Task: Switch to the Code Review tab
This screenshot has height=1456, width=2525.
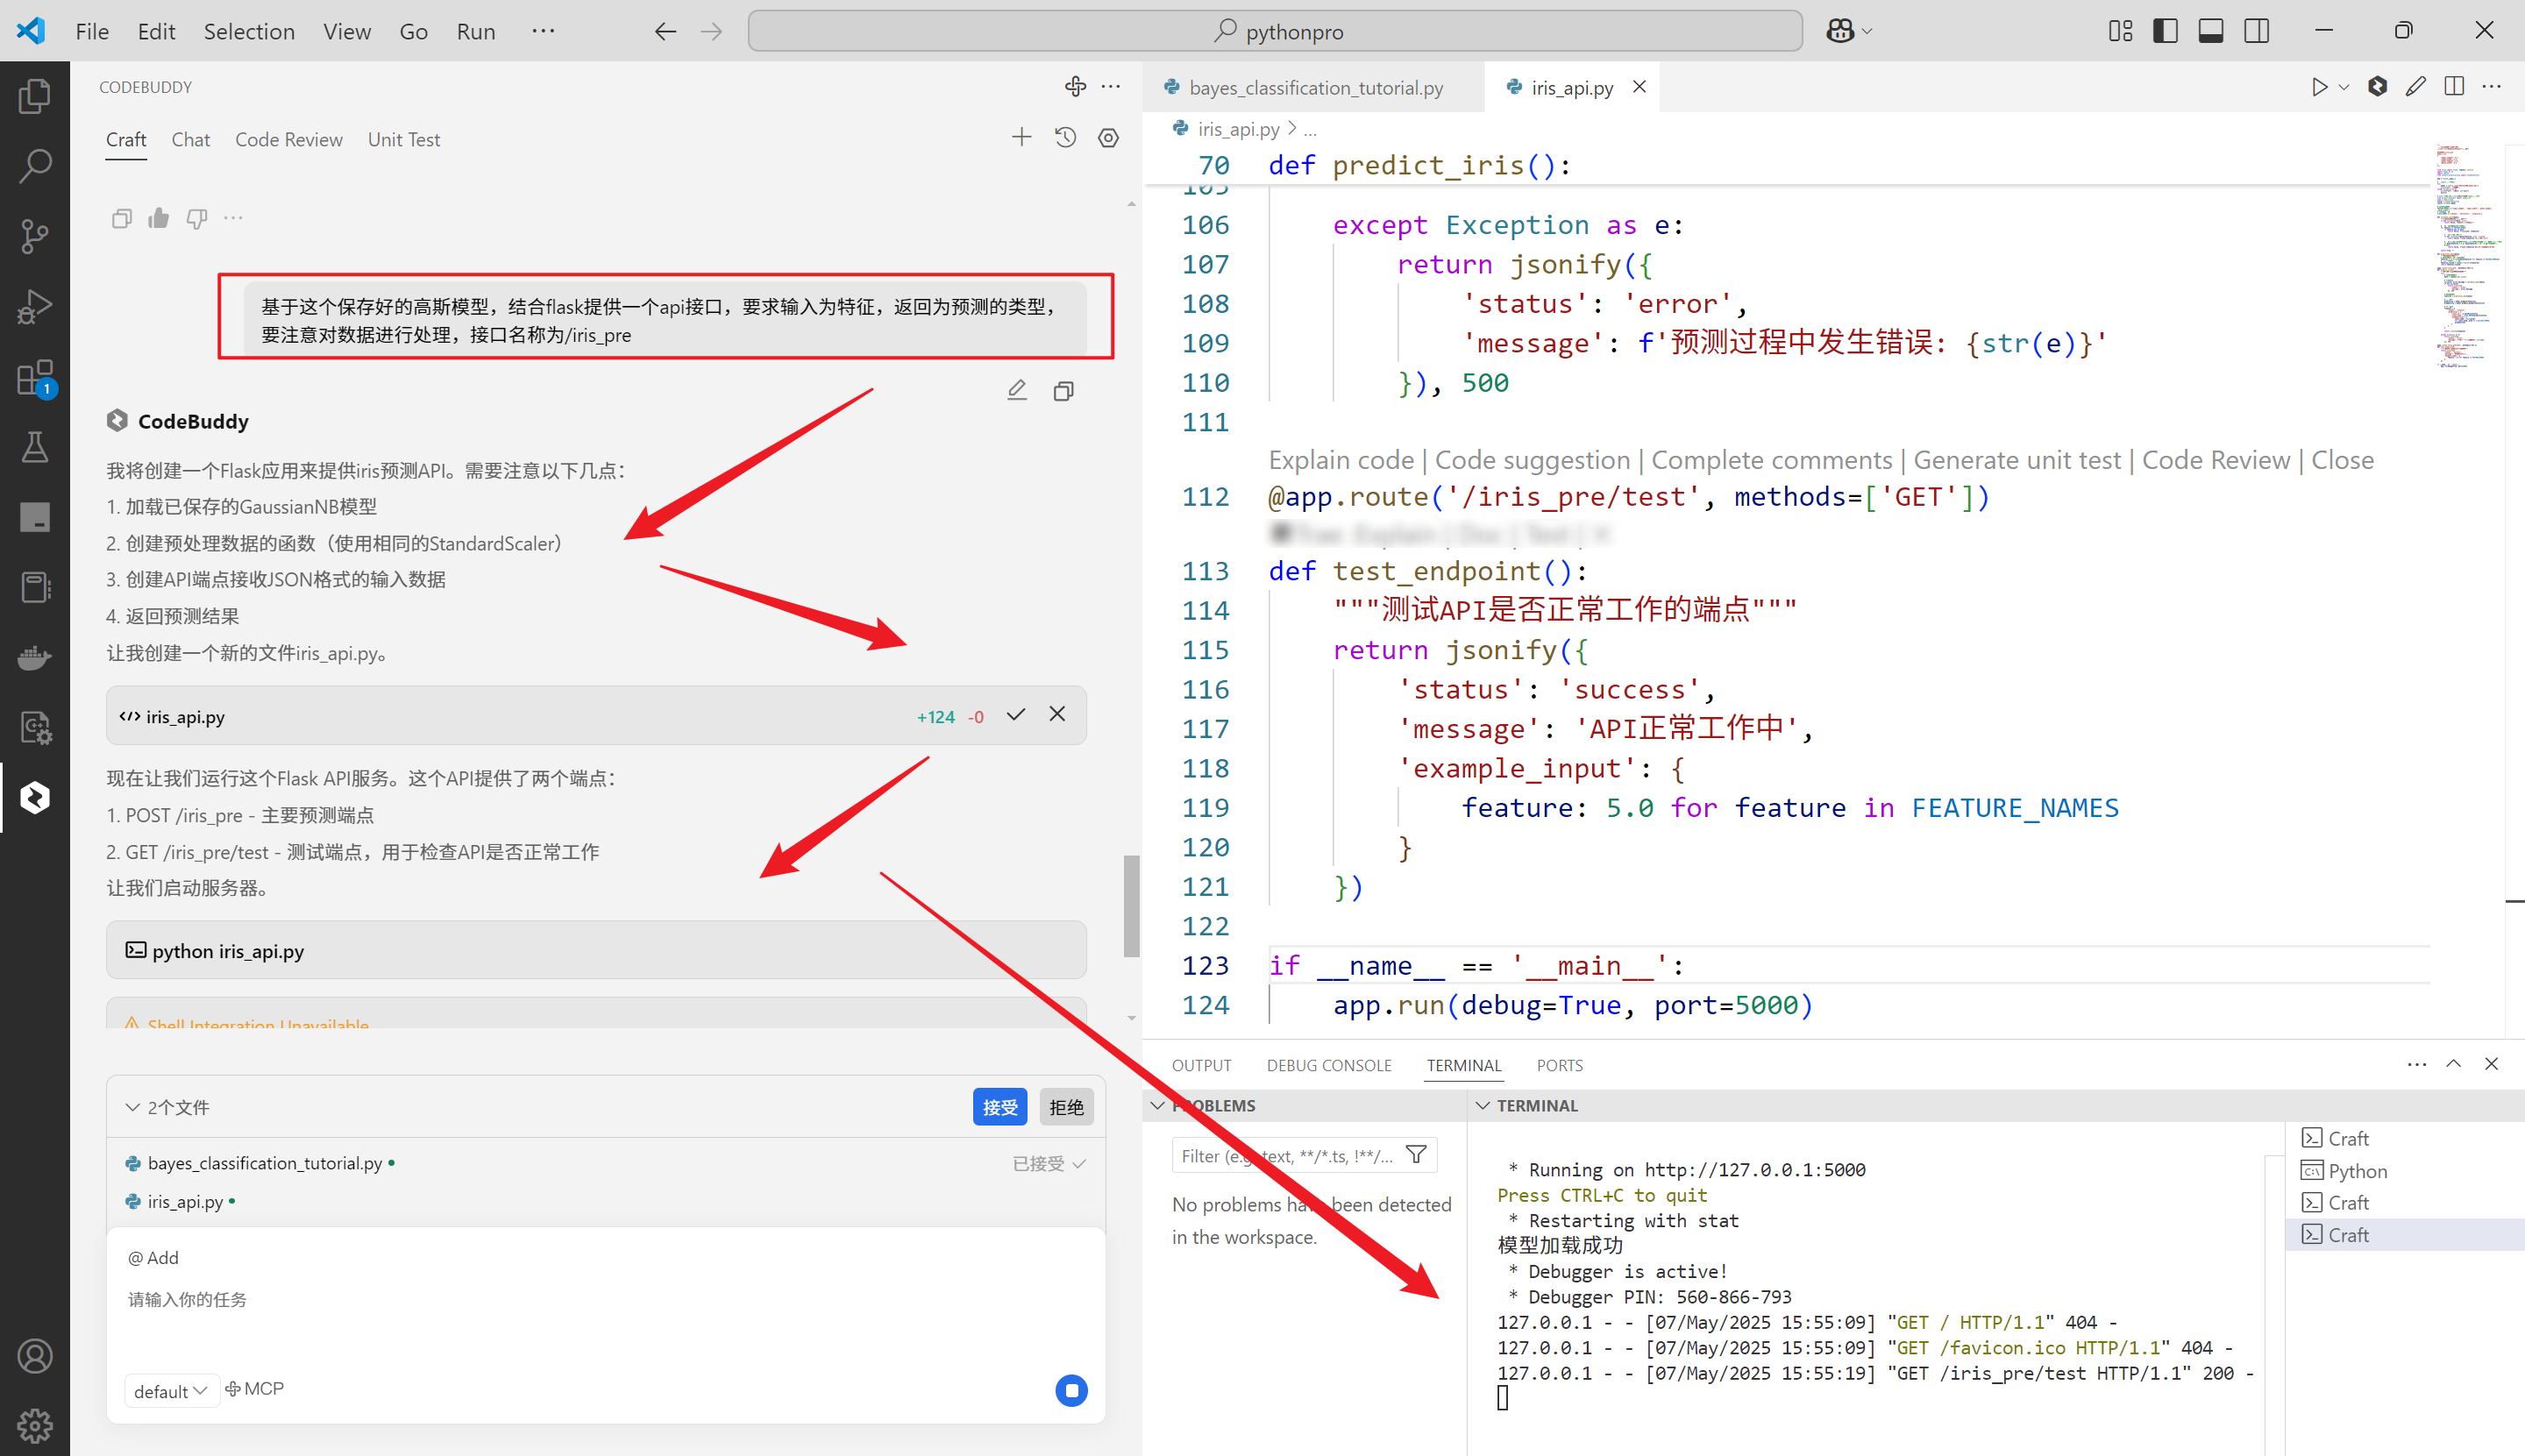Action: (x=288, y=140)
